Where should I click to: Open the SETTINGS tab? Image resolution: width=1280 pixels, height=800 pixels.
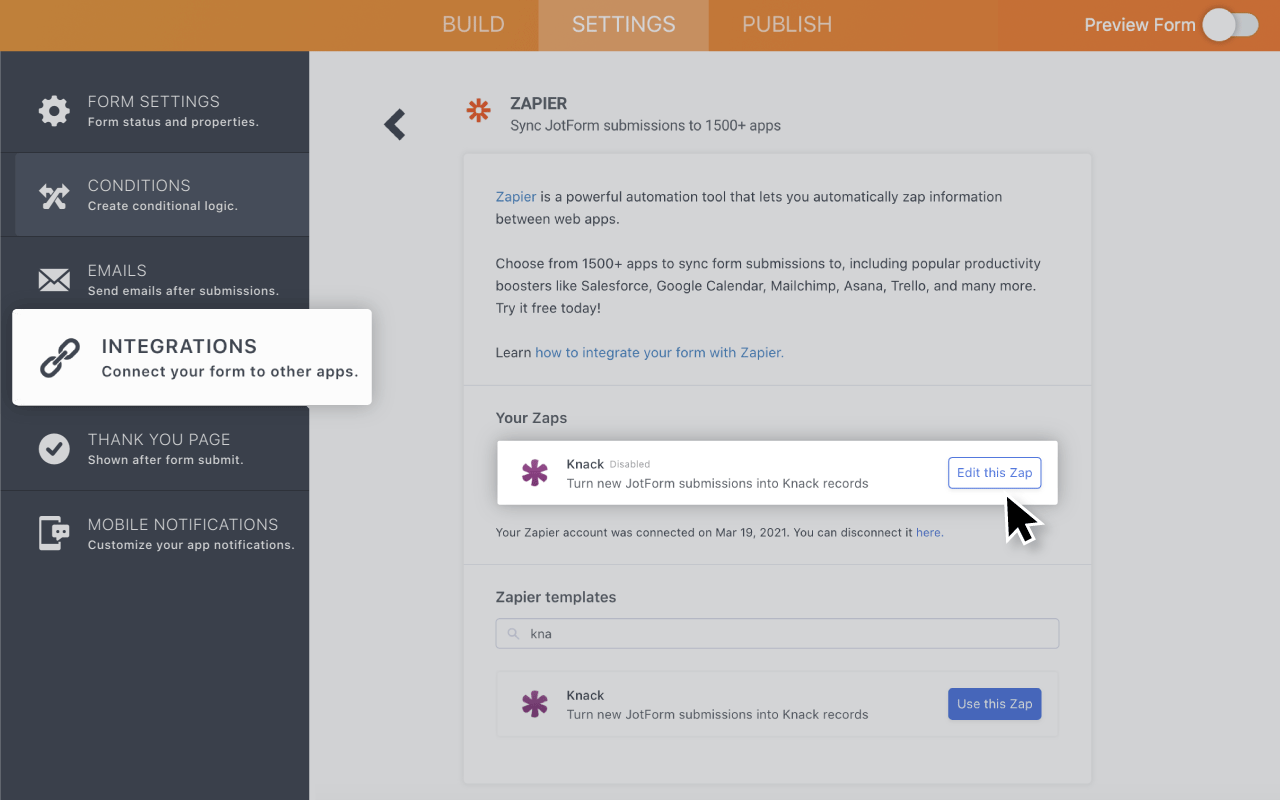coord(623,24)
